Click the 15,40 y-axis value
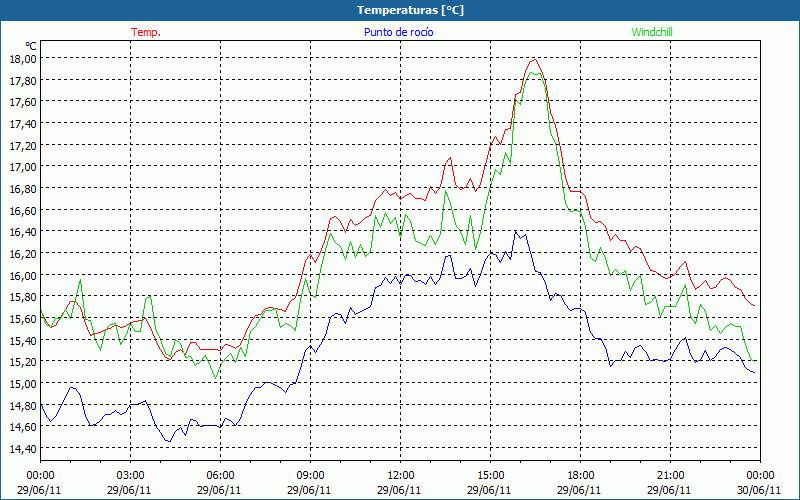Screen dimensions: 800x500 pyautogui.click(x=23, y=340)
